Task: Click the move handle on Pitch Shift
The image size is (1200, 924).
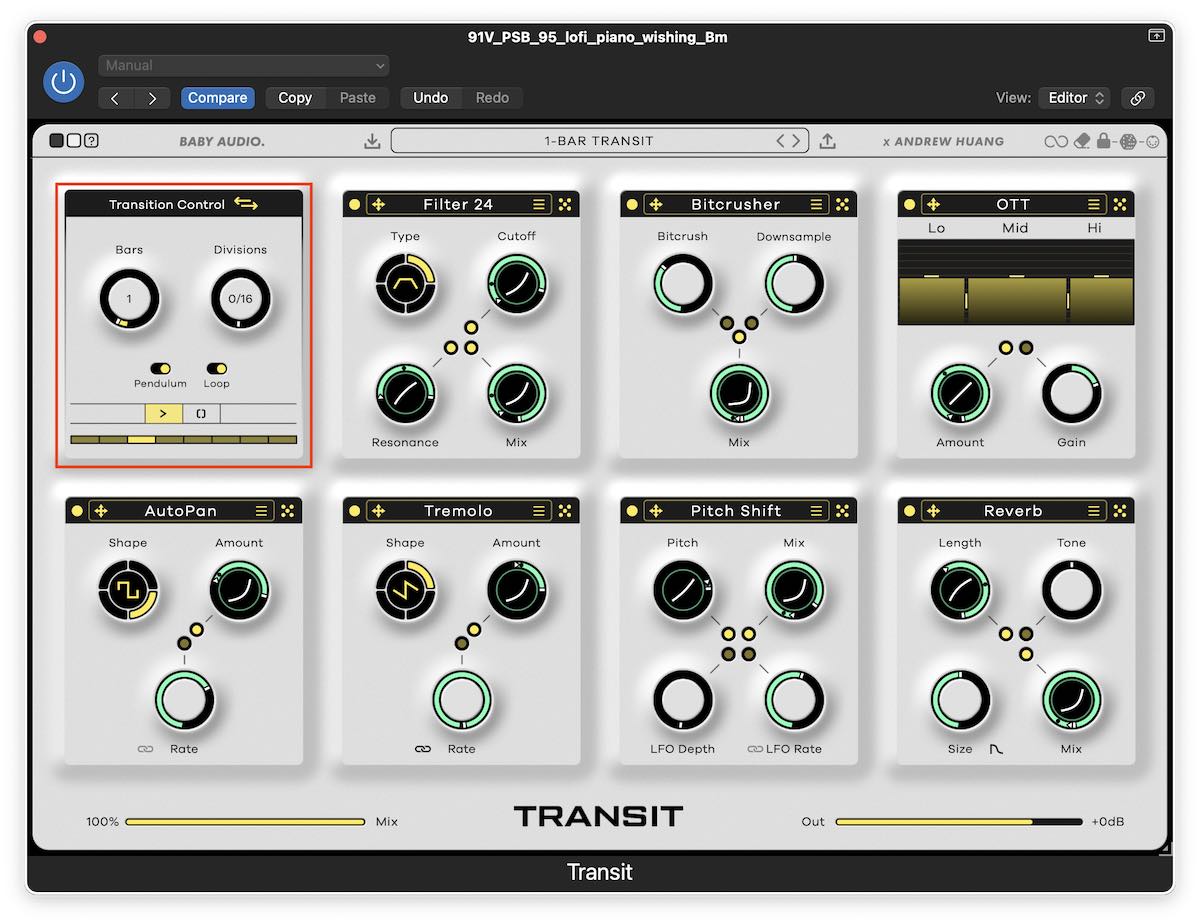Action: [656, 511]
